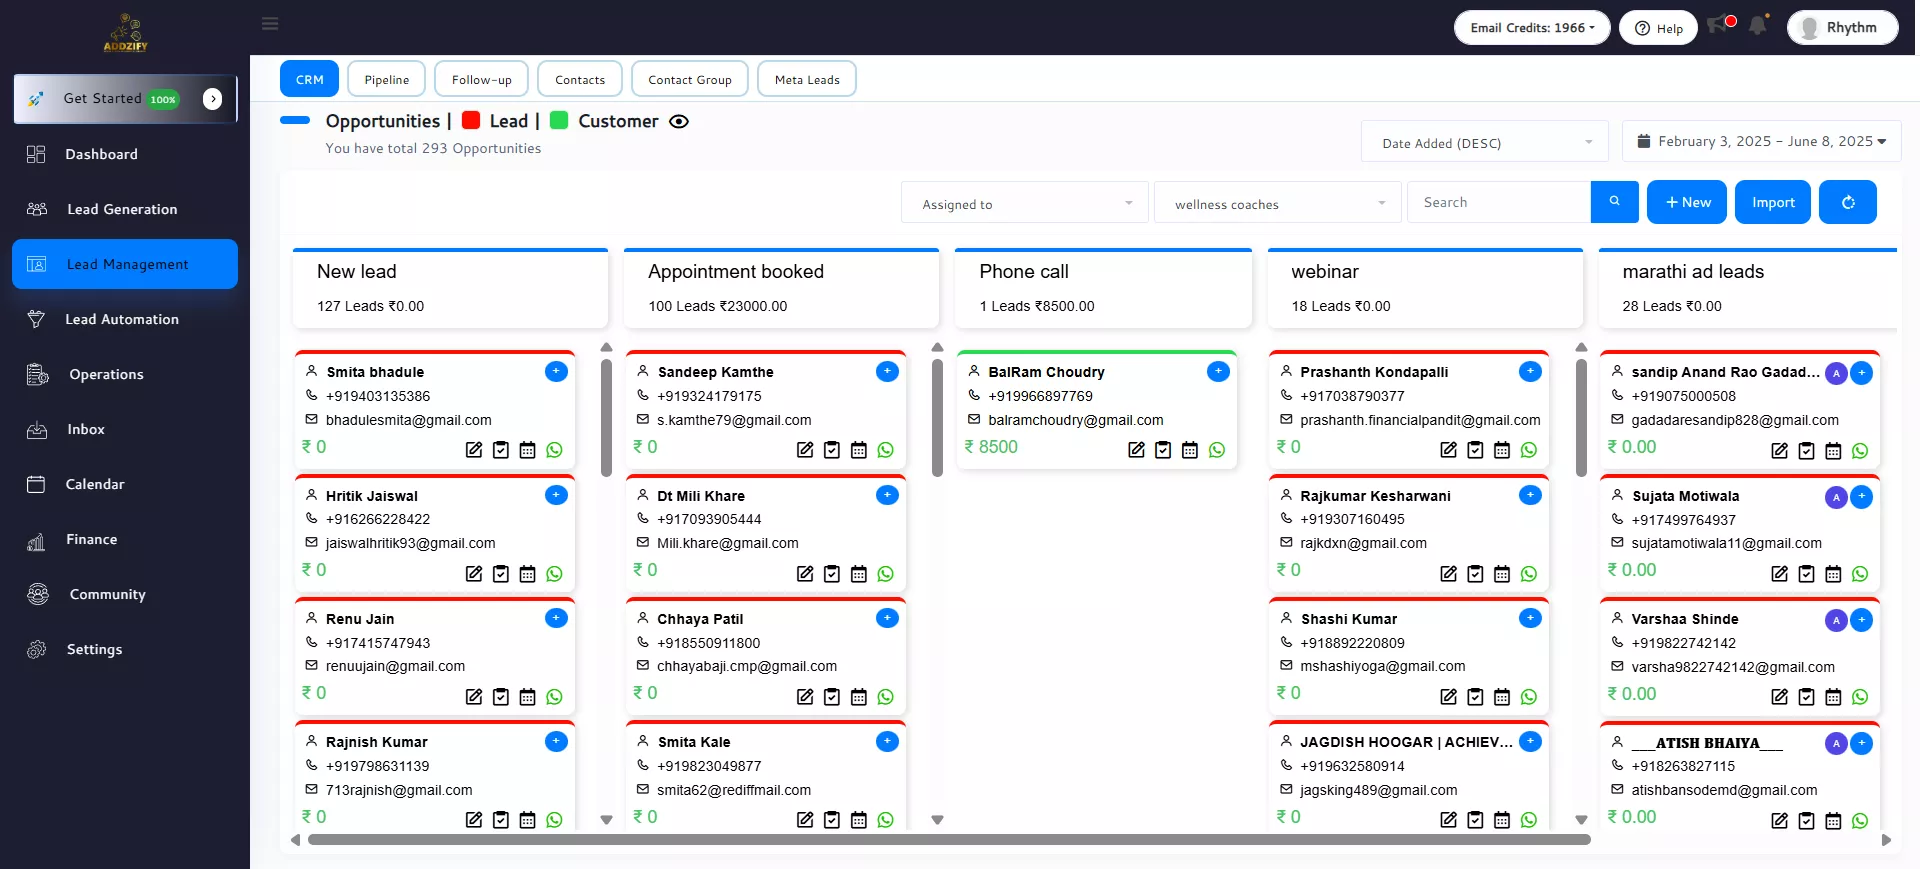
Task: Click the Import button
Action: (1772, 202)
